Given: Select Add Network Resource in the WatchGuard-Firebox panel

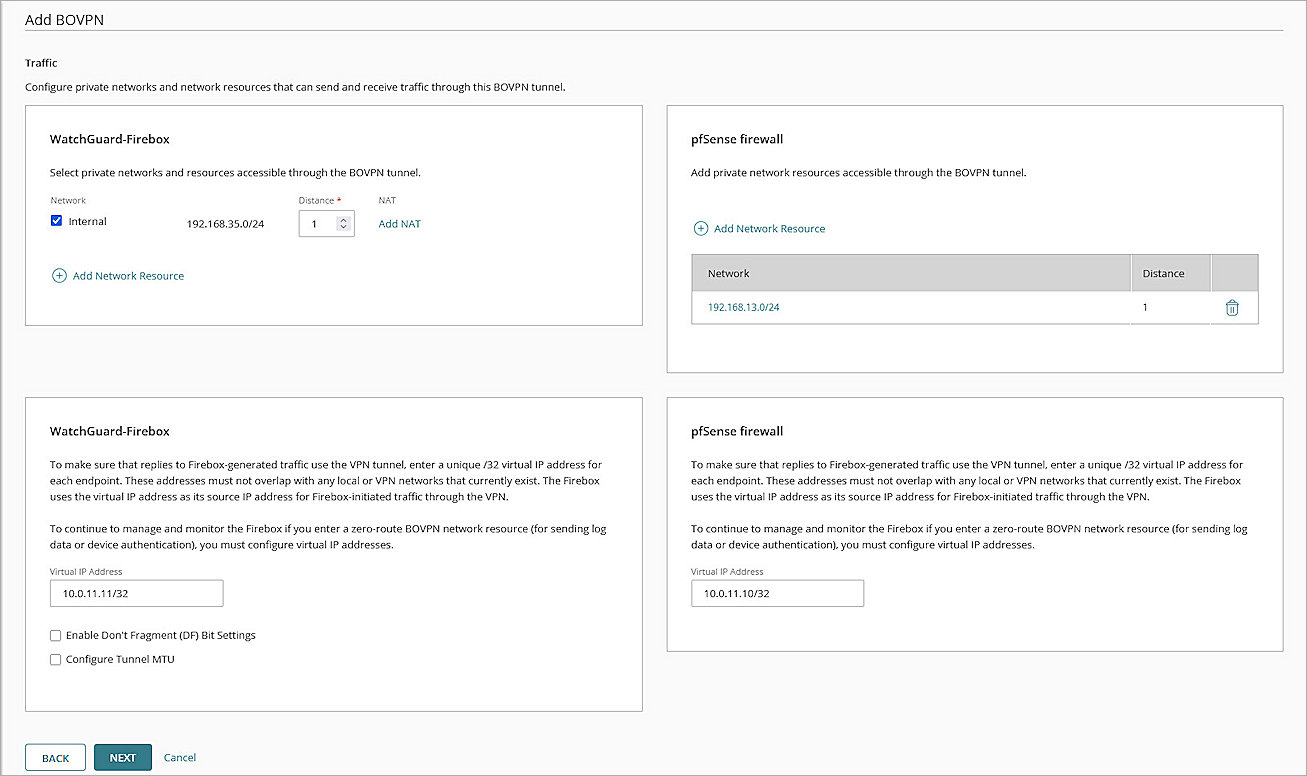Looking at the screenshot, I should click(128, 275).
